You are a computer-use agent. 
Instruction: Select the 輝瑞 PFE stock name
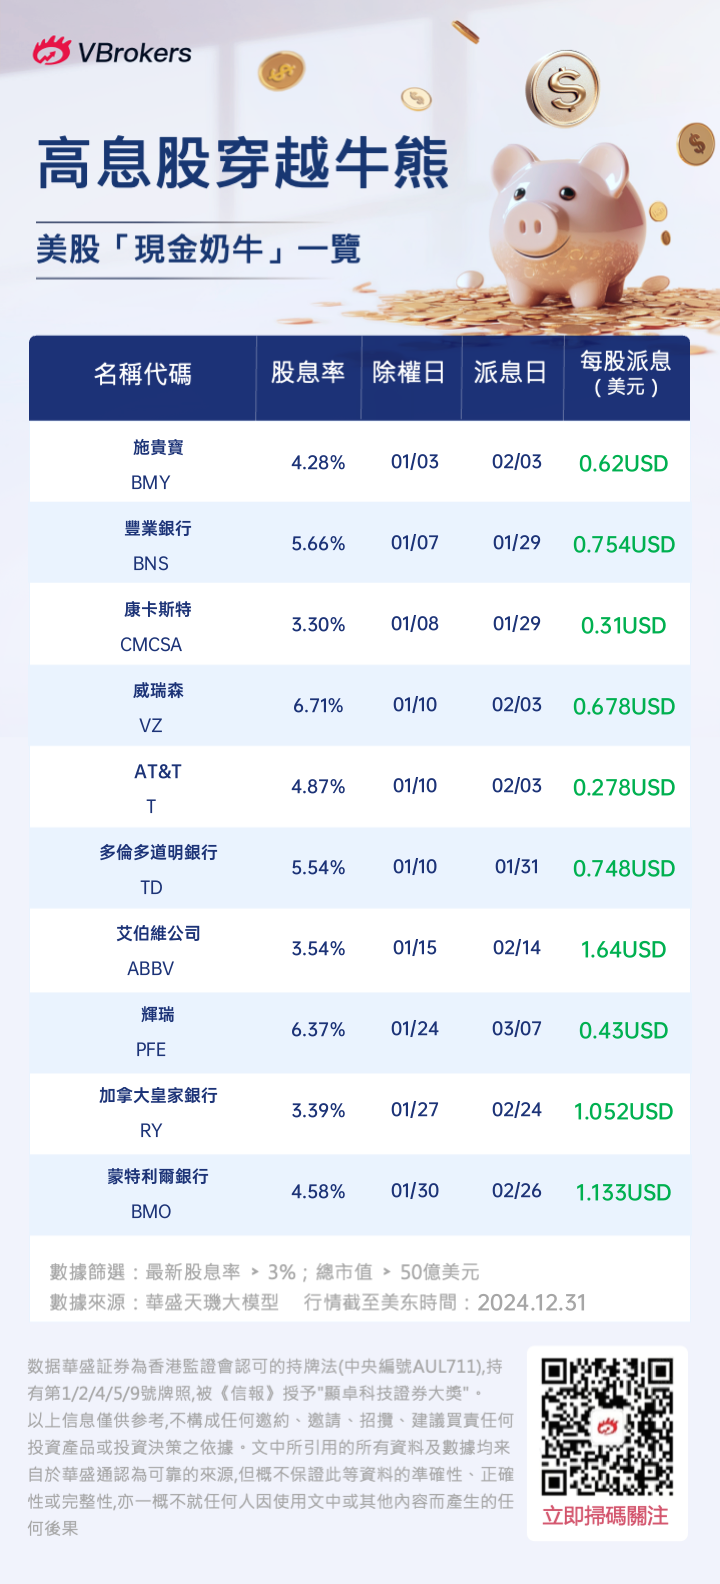pyautogui.click(x=158, y=1015)
